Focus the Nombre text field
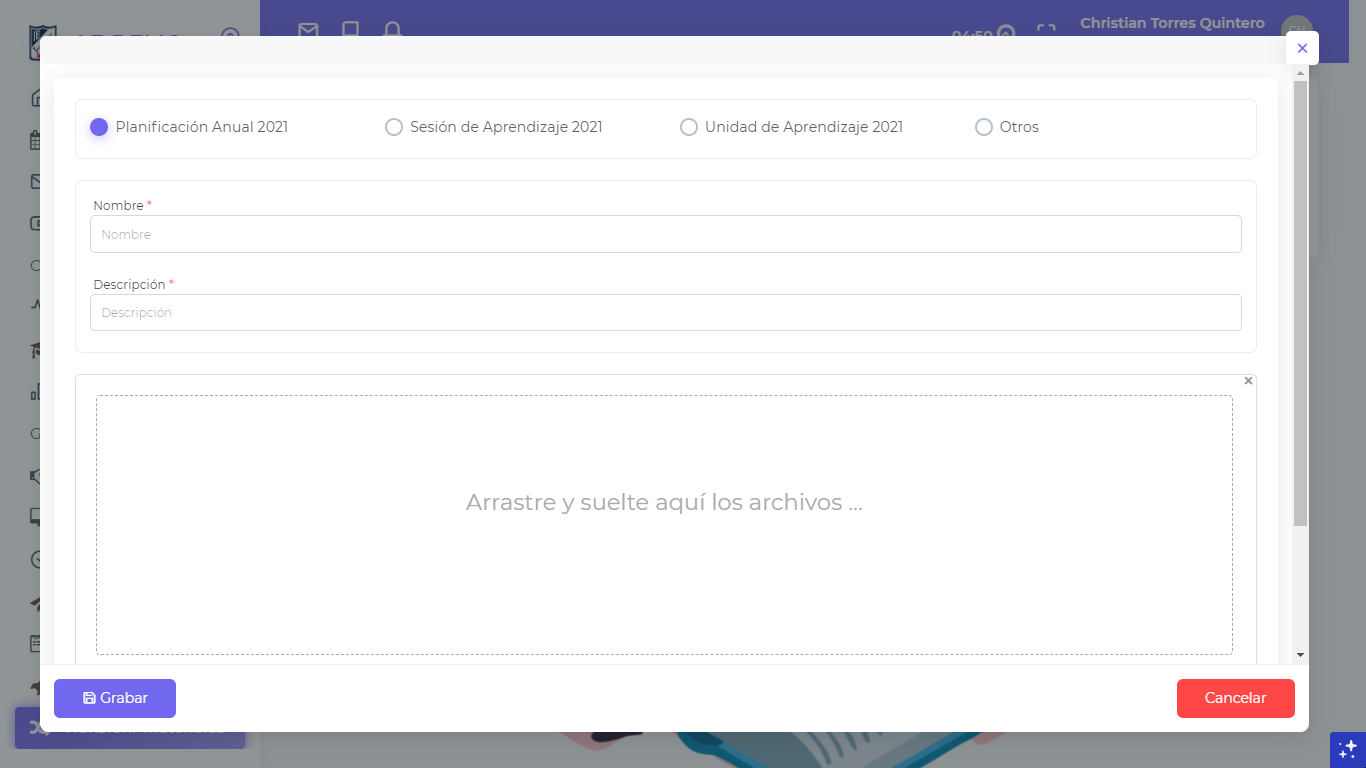Viewport: 1366px width, 768px height. (x=666, y=234)
